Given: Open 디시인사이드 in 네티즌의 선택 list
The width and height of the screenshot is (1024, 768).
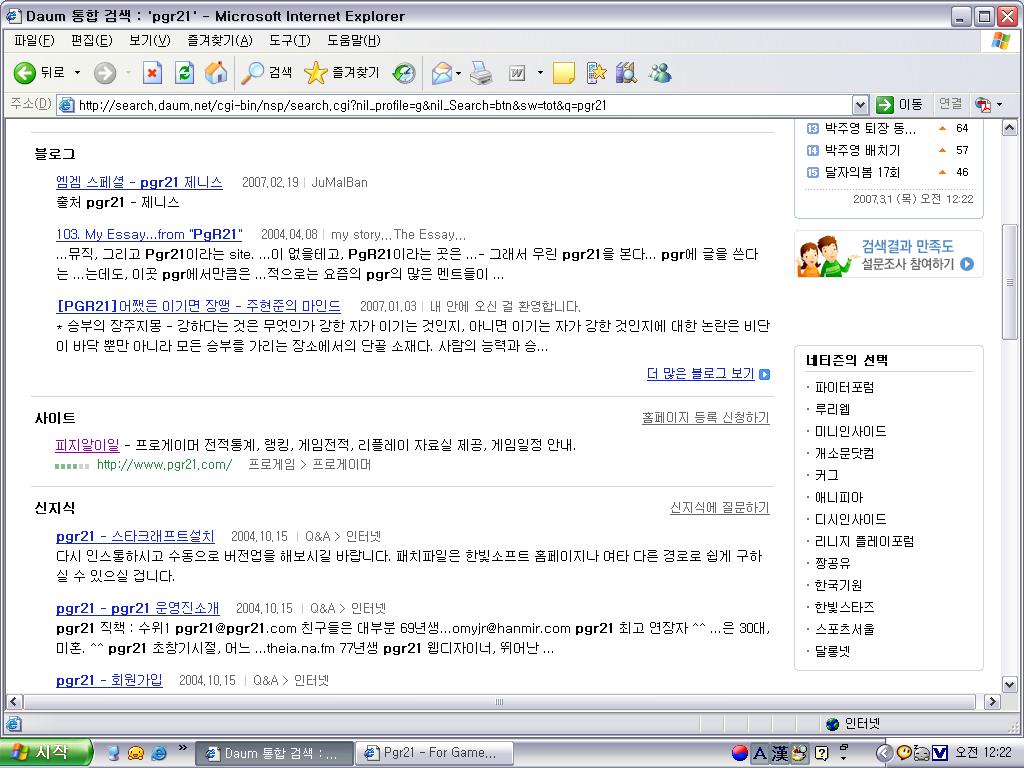Looking at the screenshot, I should [850, 519].
